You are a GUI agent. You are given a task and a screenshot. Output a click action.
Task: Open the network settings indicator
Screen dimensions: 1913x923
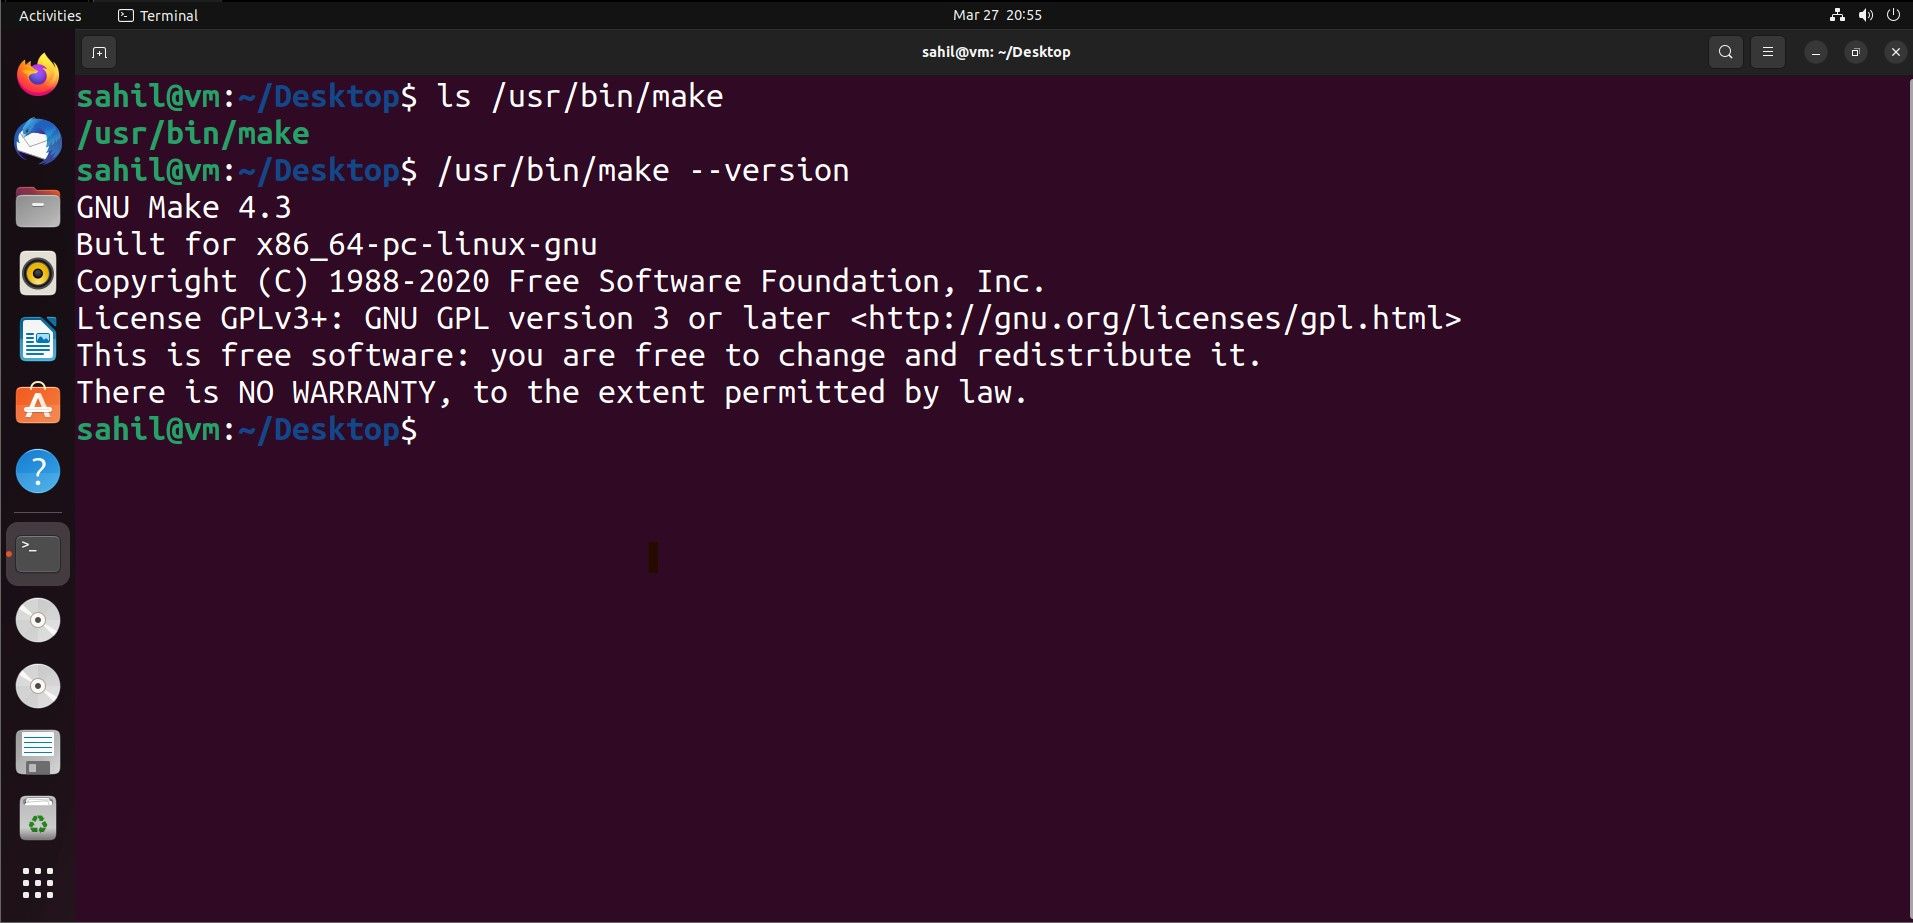point(1837,15)
